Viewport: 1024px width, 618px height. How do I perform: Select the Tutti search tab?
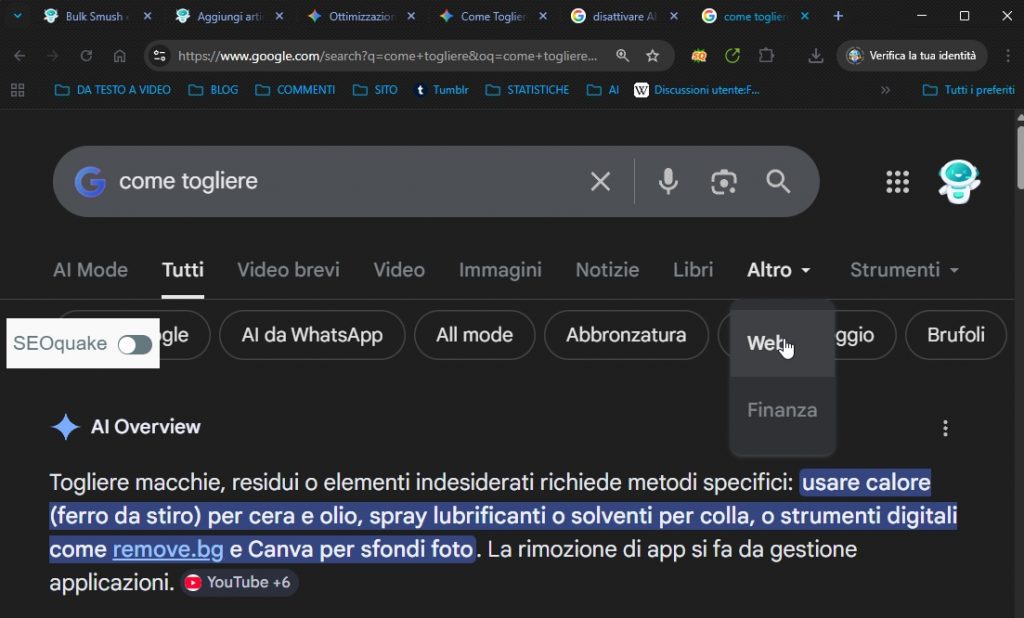point(183,270)
